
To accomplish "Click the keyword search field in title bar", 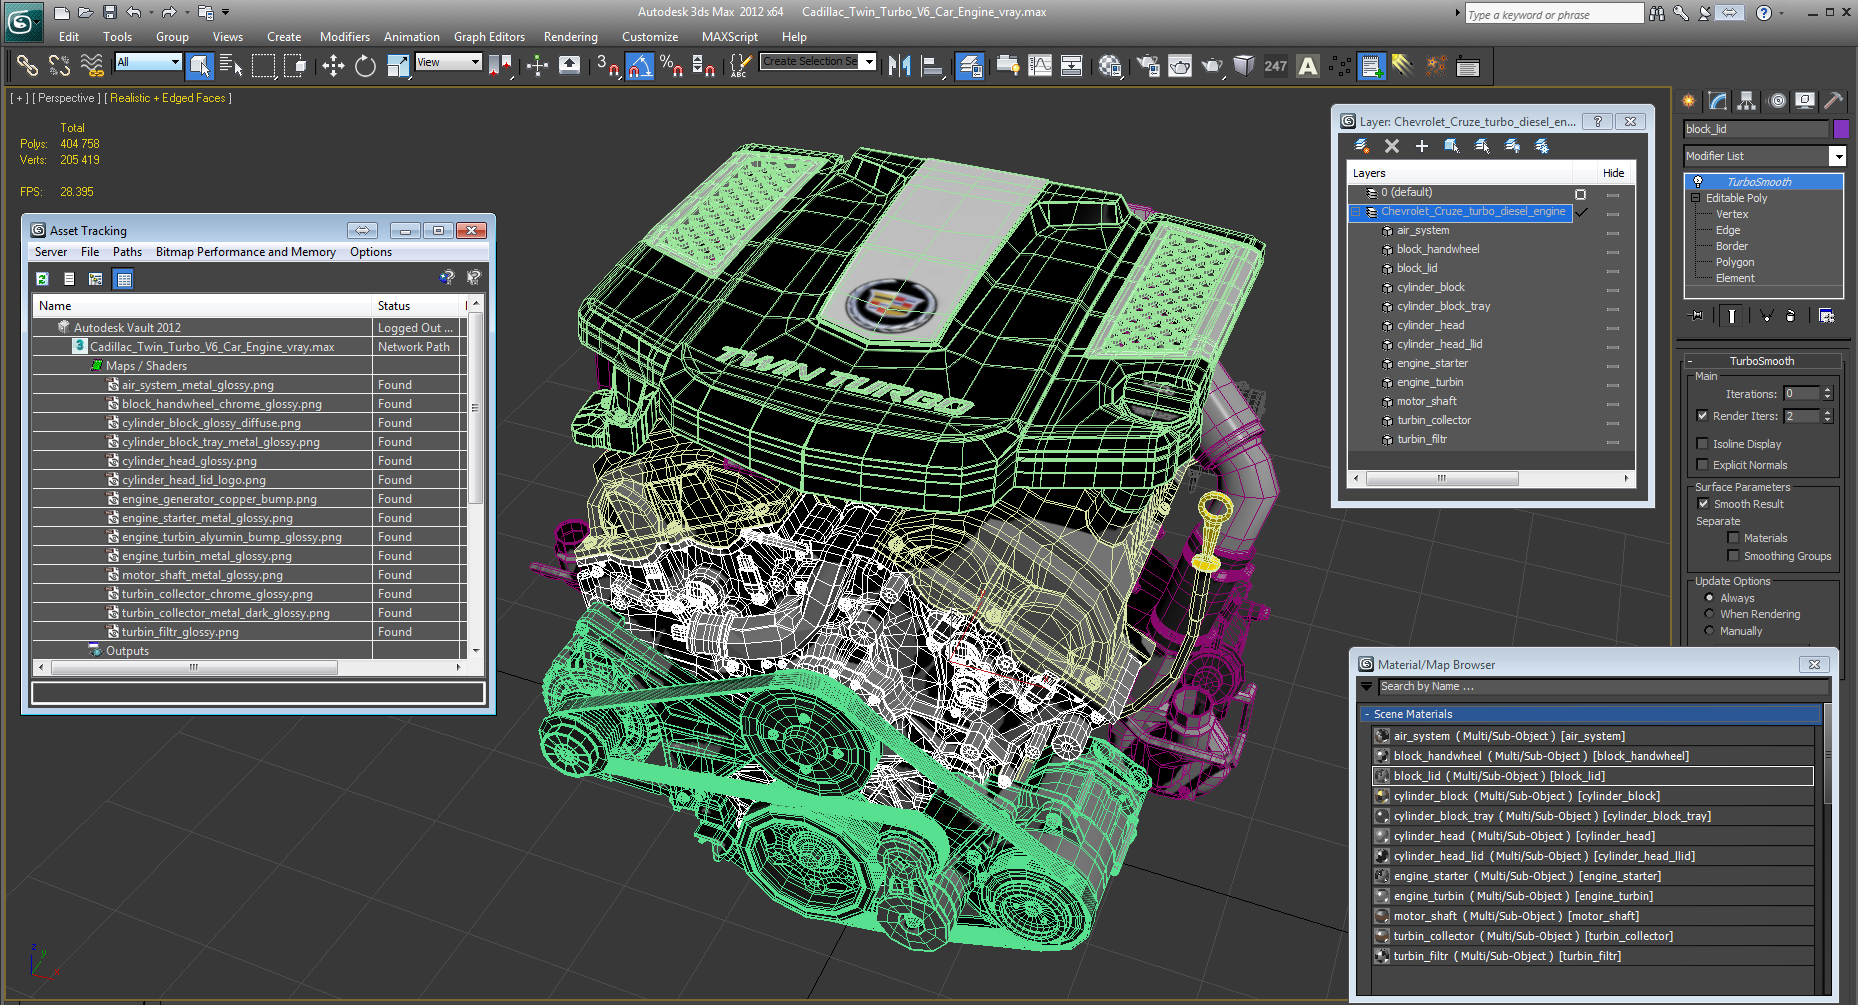I will pyautogui.click(x=1554, y=14).
